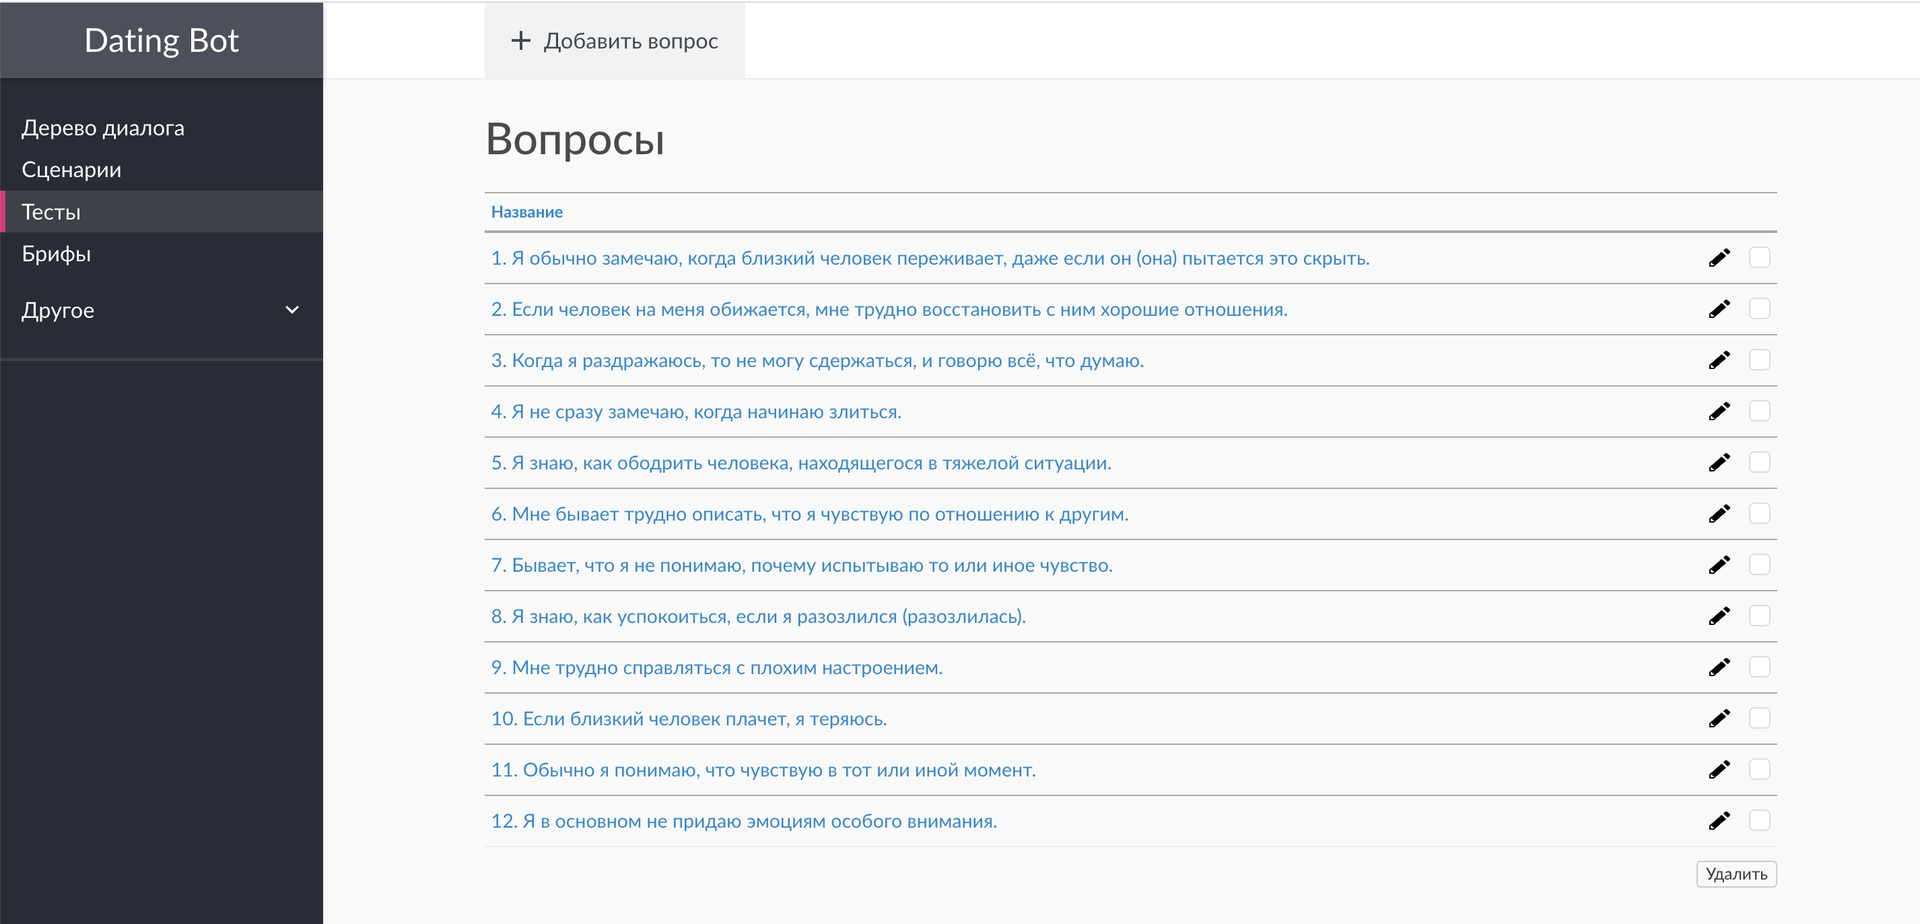Edit question 4 via its pencil icon
This screenshot has width=1920, height=924.
(x=1719, y=411)
